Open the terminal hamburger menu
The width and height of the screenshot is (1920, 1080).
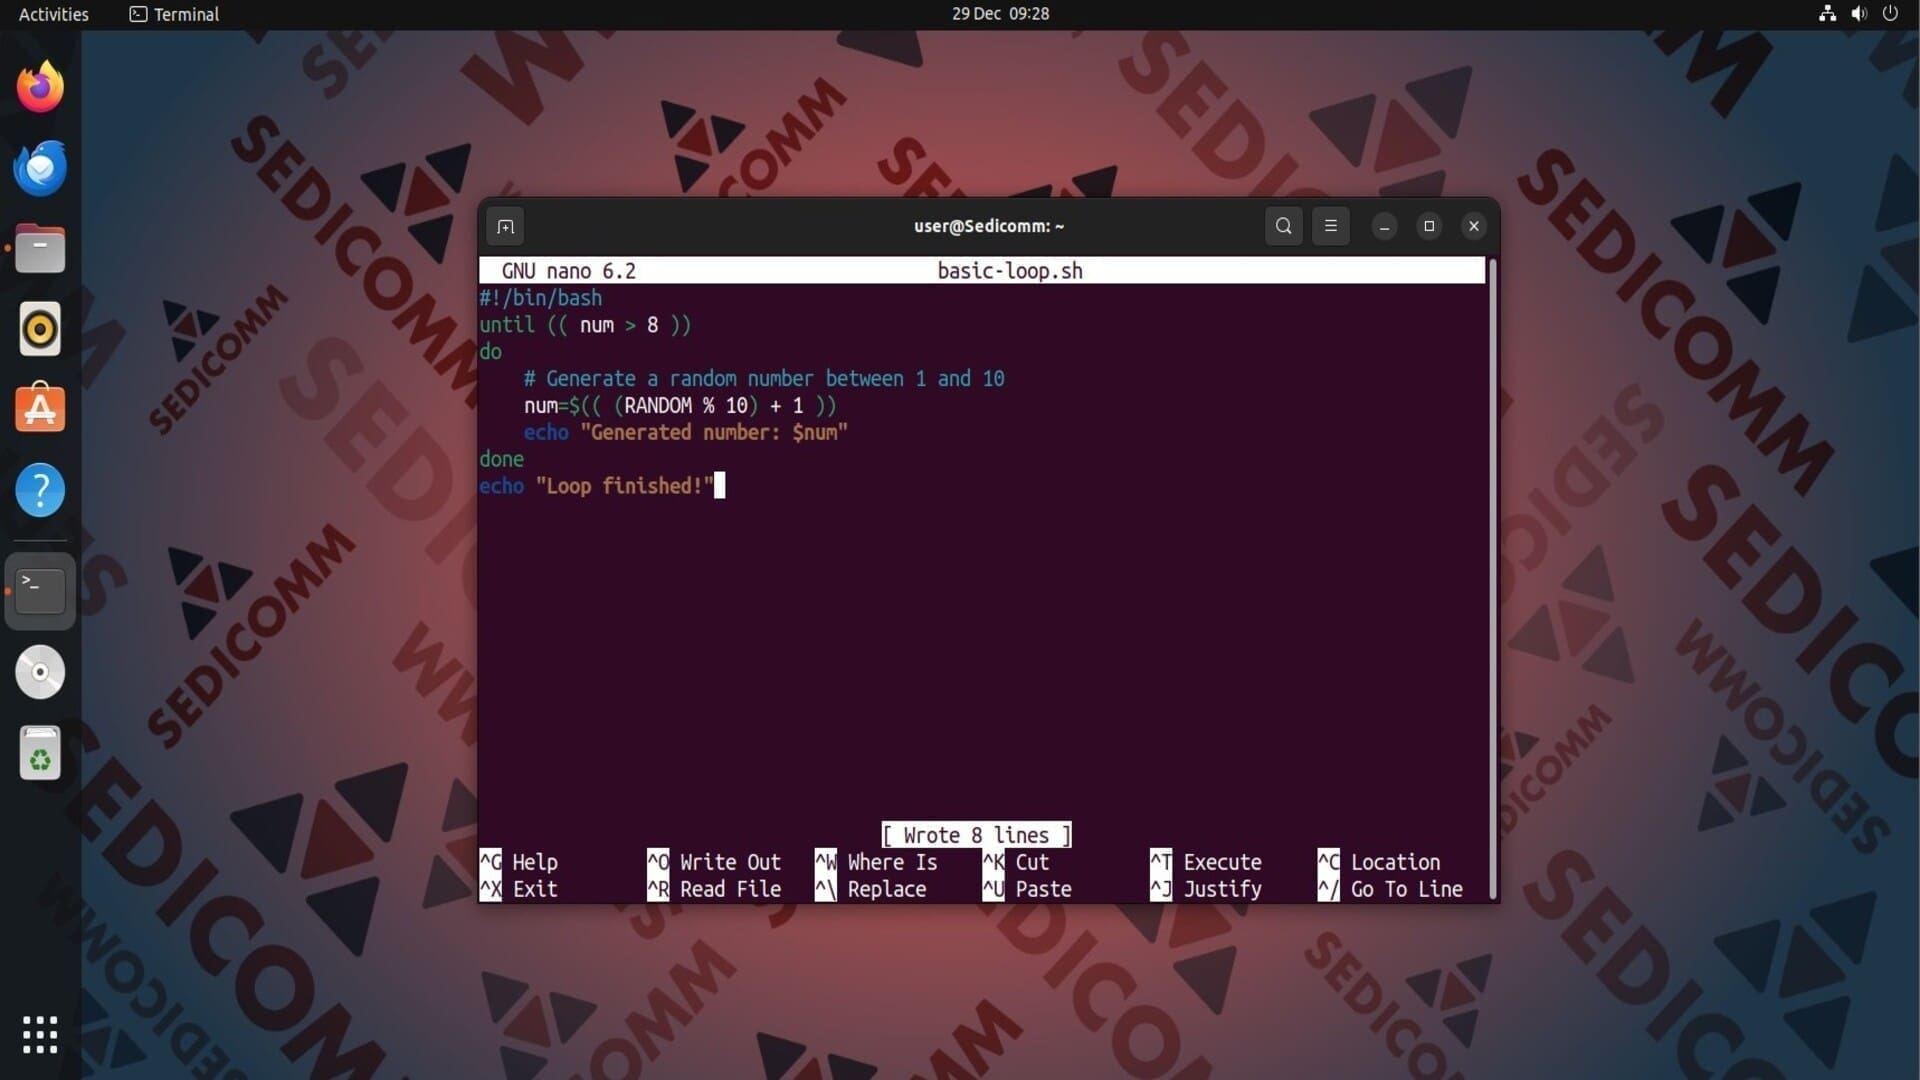tap(1330, 226)
